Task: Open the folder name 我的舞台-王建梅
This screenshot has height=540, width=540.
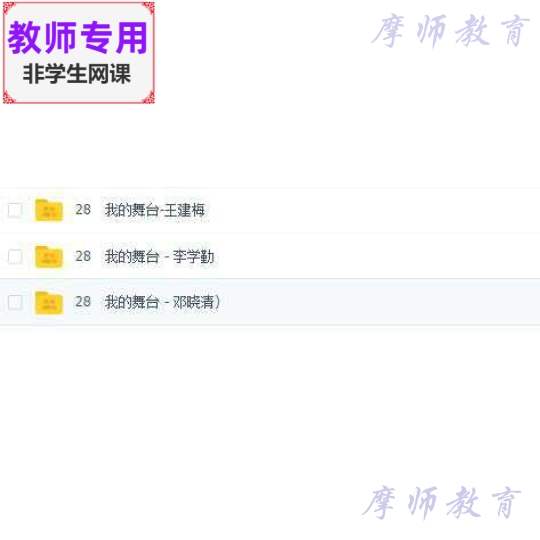Action: 155,210
